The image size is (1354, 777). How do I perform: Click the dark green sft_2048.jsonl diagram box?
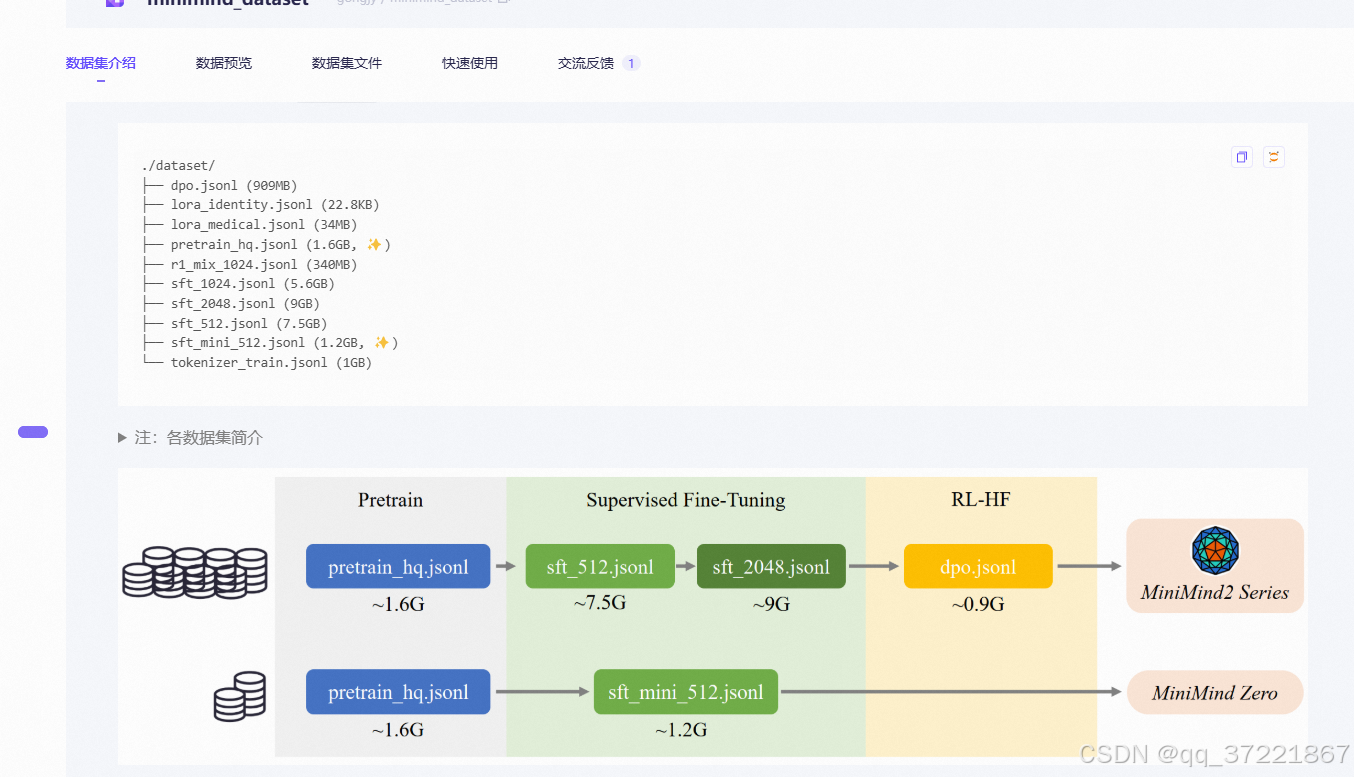[771, 566]
